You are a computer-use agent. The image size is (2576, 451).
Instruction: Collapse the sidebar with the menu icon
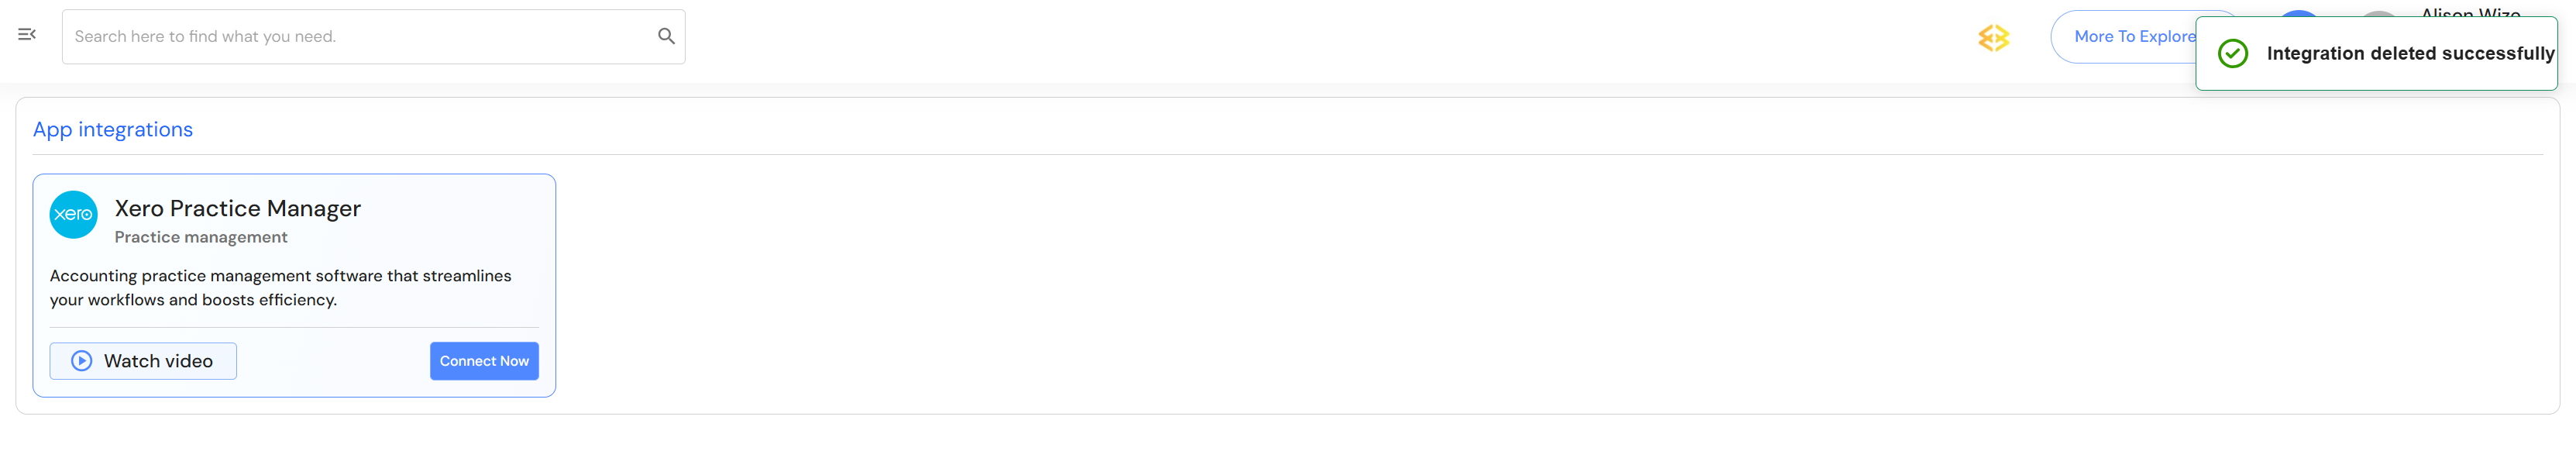[x=27, y=35]
